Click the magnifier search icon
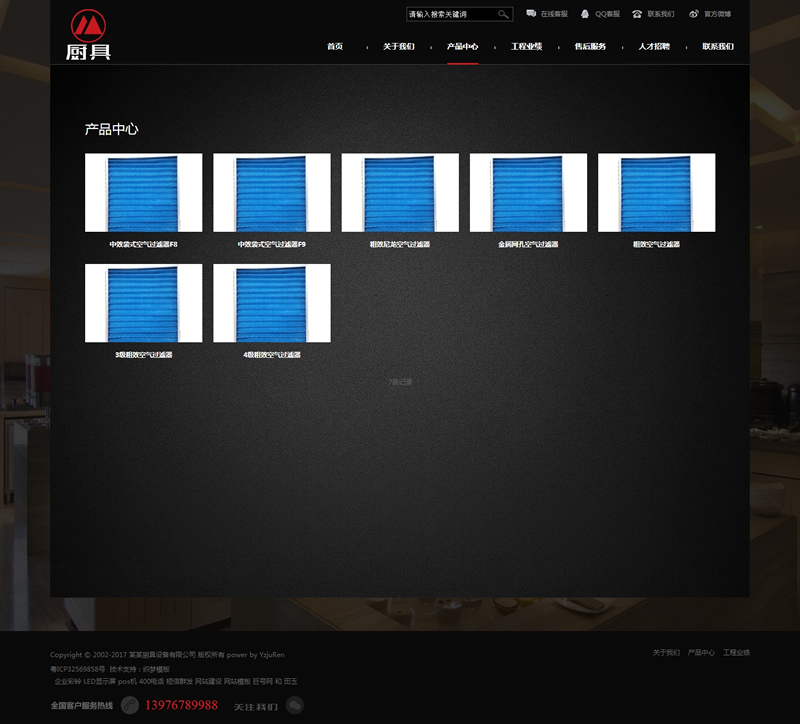Viewport: 800px width, 724px height. coord(503,14)
